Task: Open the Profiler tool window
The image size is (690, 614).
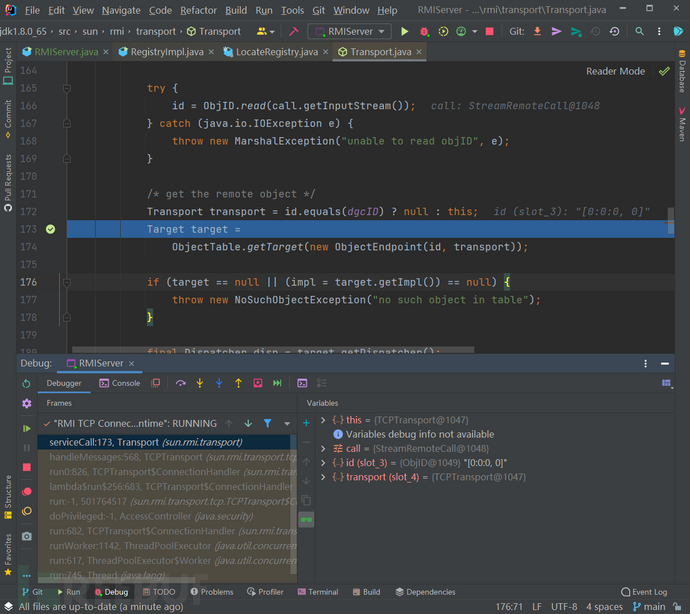Action: click(x=265, y=592)
